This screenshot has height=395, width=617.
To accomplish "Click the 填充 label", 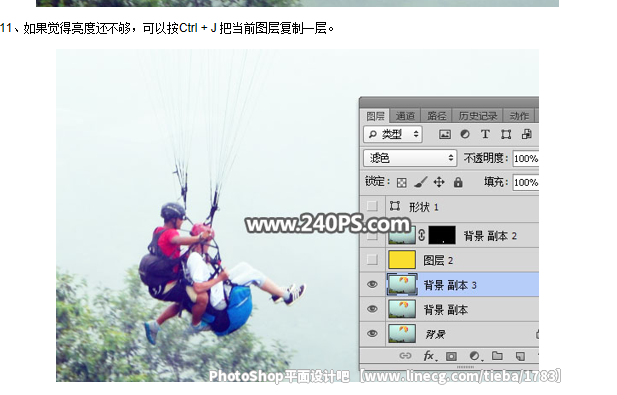I will 496,182.
